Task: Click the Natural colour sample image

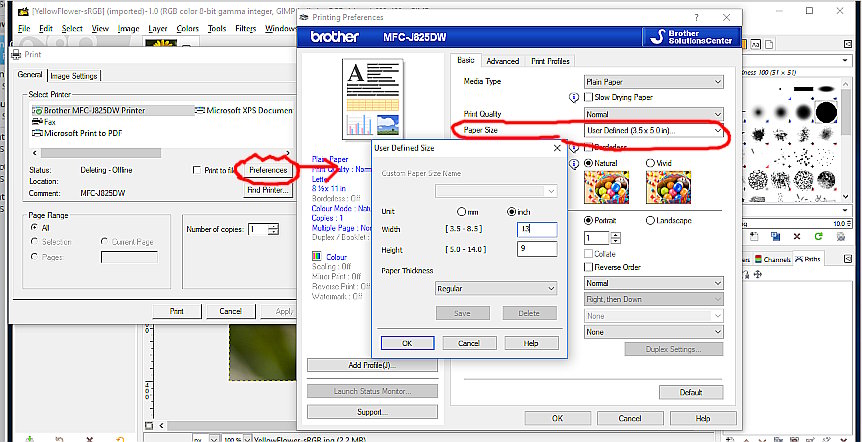Action: [x=606, y=187]
